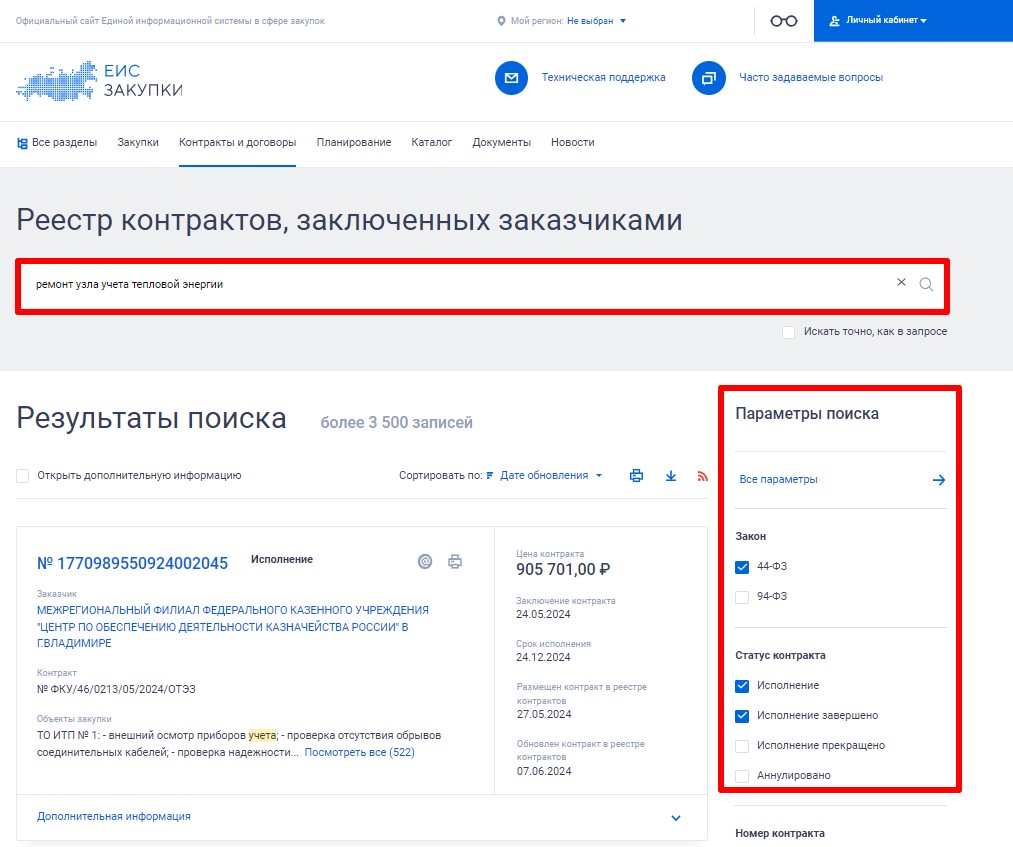Click the arrow next to Все параметры
Screen dimensions: 1013x847
(x=939, y=479)
